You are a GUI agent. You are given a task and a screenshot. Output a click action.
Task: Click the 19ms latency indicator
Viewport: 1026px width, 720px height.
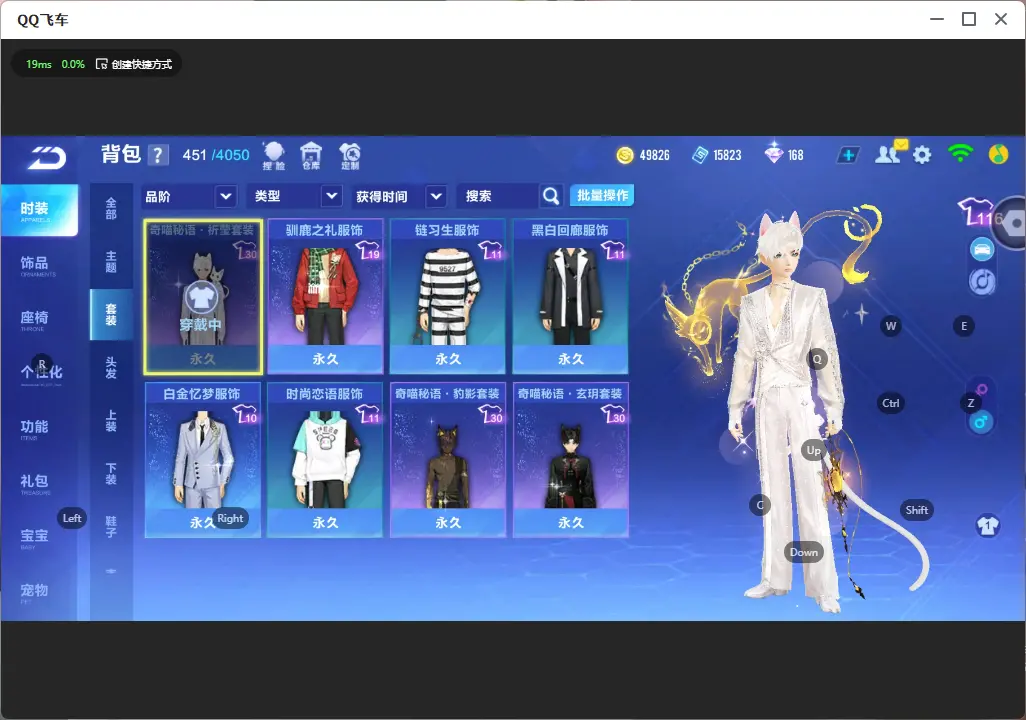point(39,64)
